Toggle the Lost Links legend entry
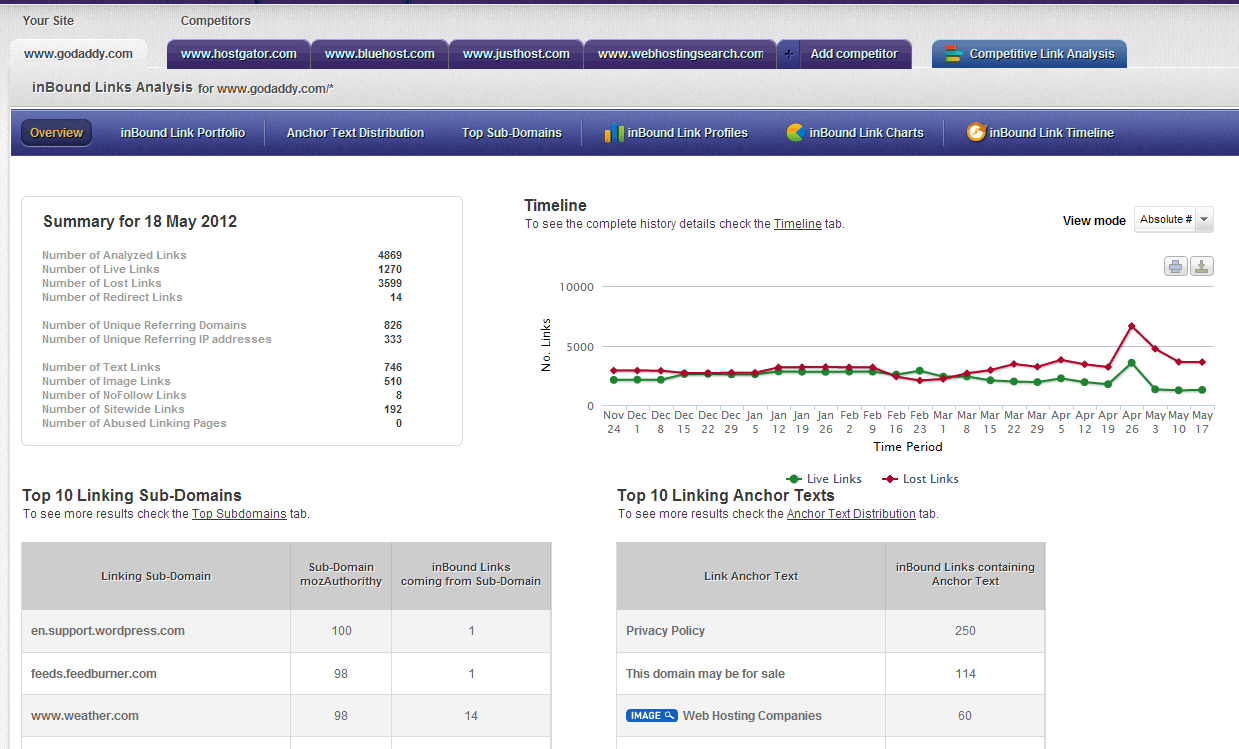This screenshot has width=1239, height=749. [920, 479]
